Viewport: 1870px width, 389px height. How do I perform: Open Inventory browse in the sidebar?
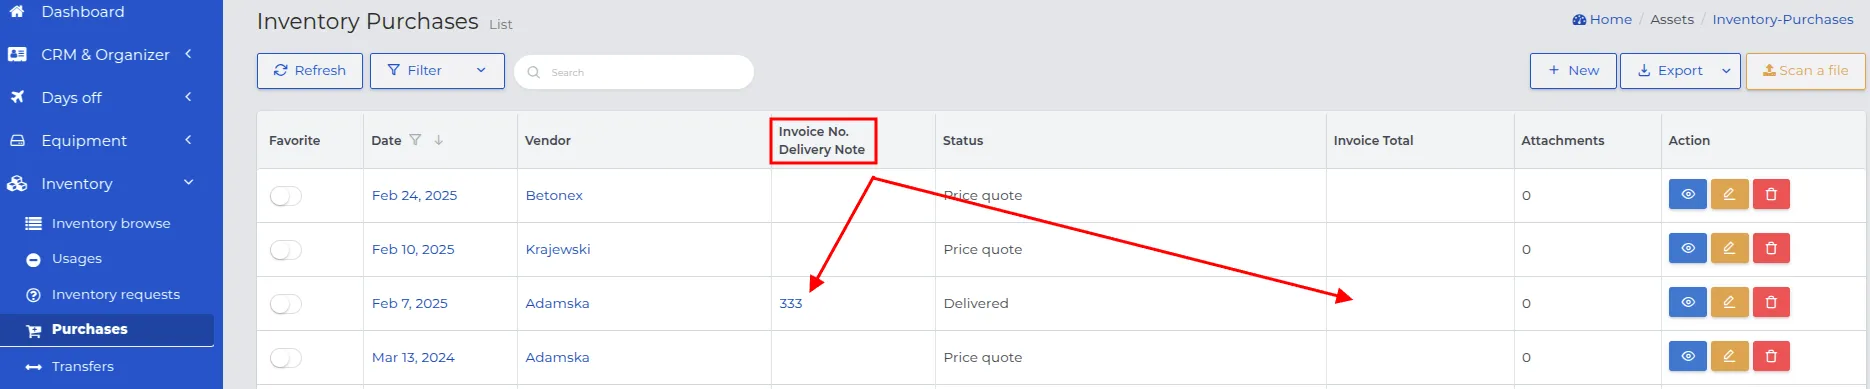tap(110, 223)
